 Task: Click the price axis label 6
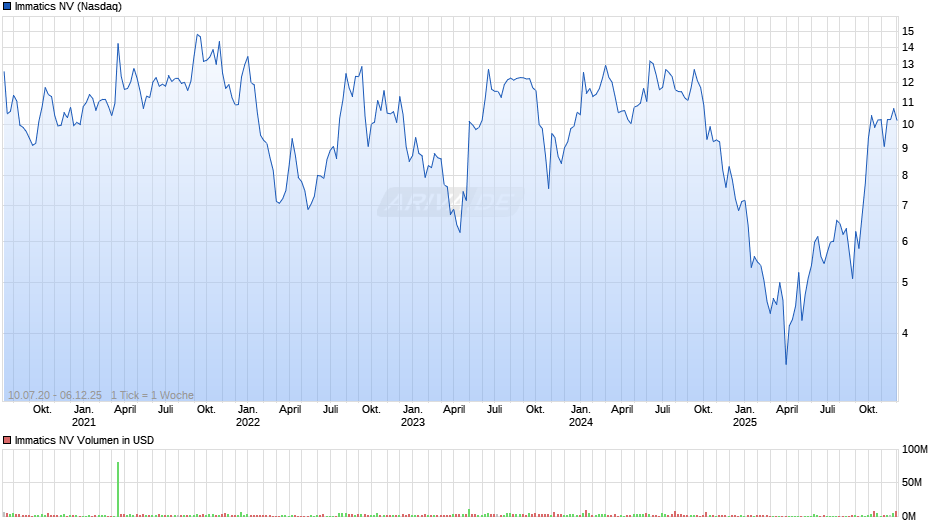[x=905, y=242]
